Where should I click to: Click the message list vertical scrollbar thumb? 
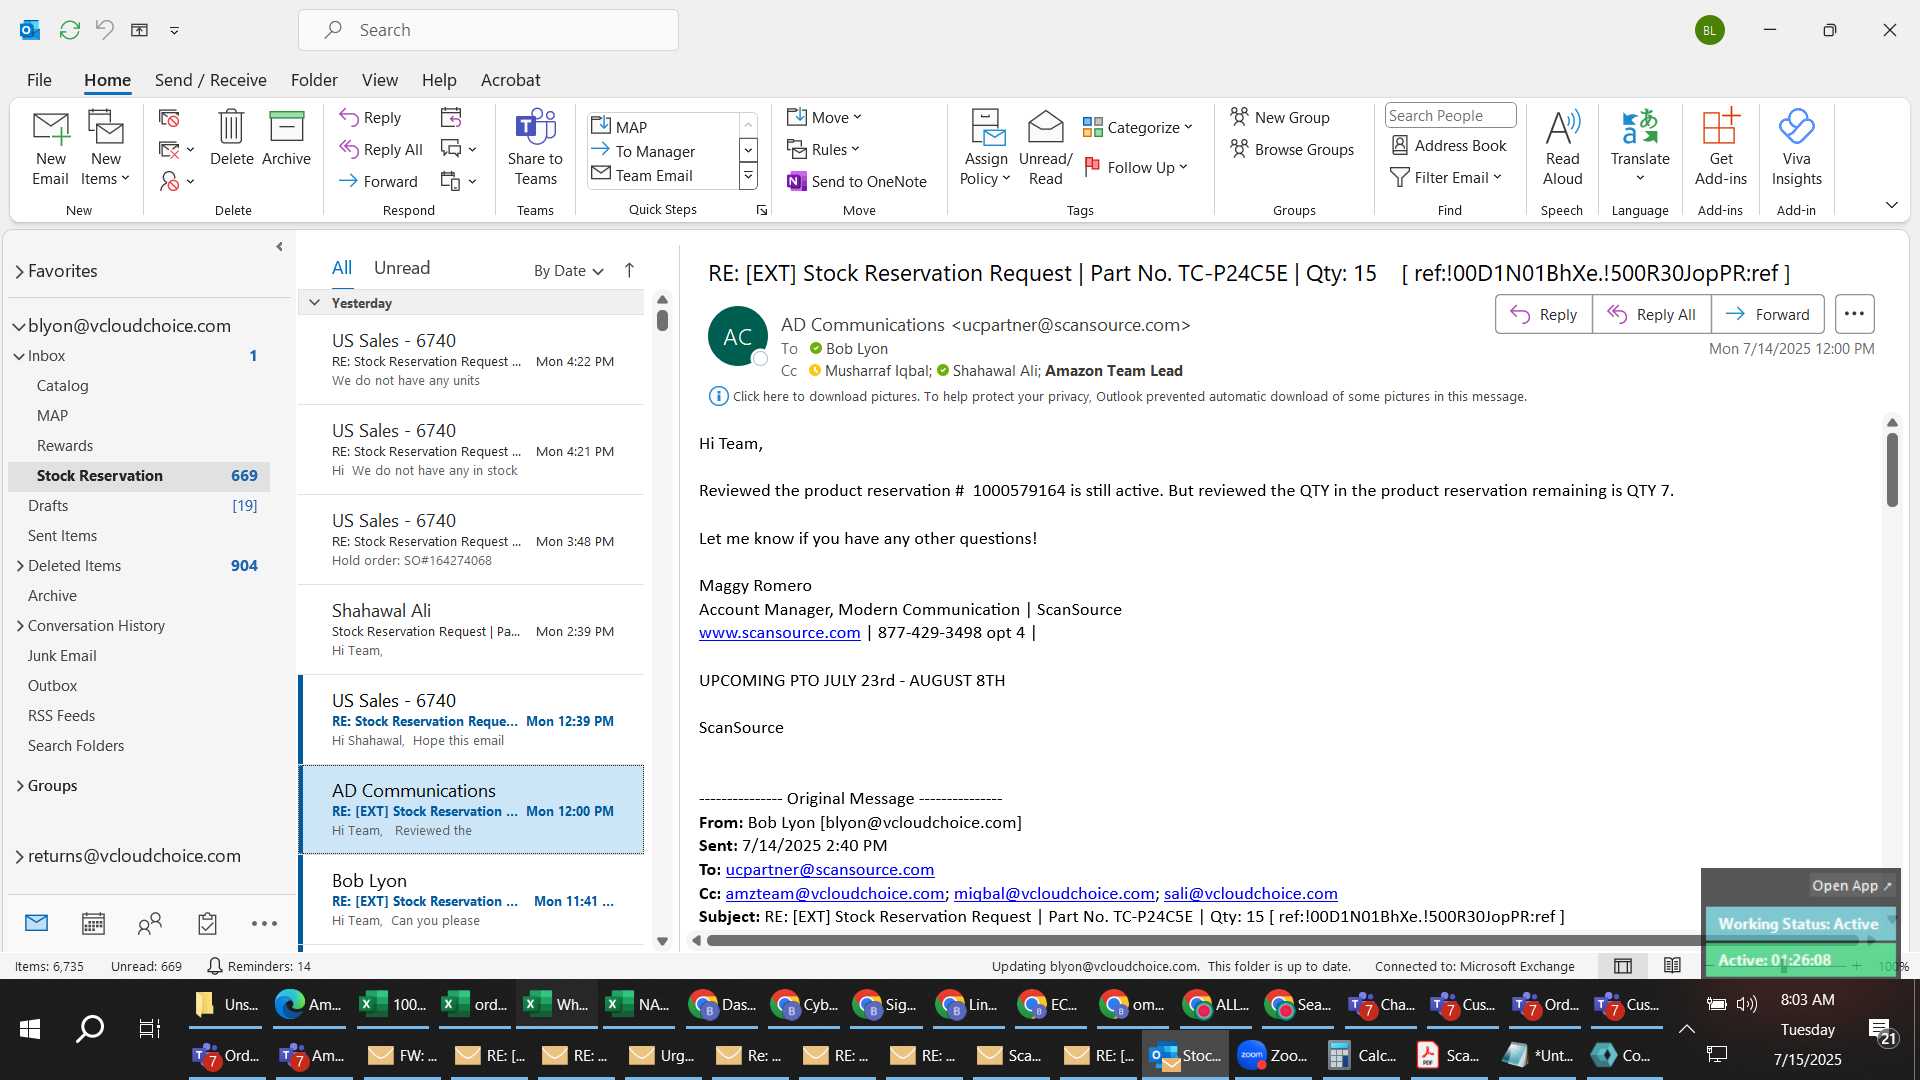tap(662, 320)
